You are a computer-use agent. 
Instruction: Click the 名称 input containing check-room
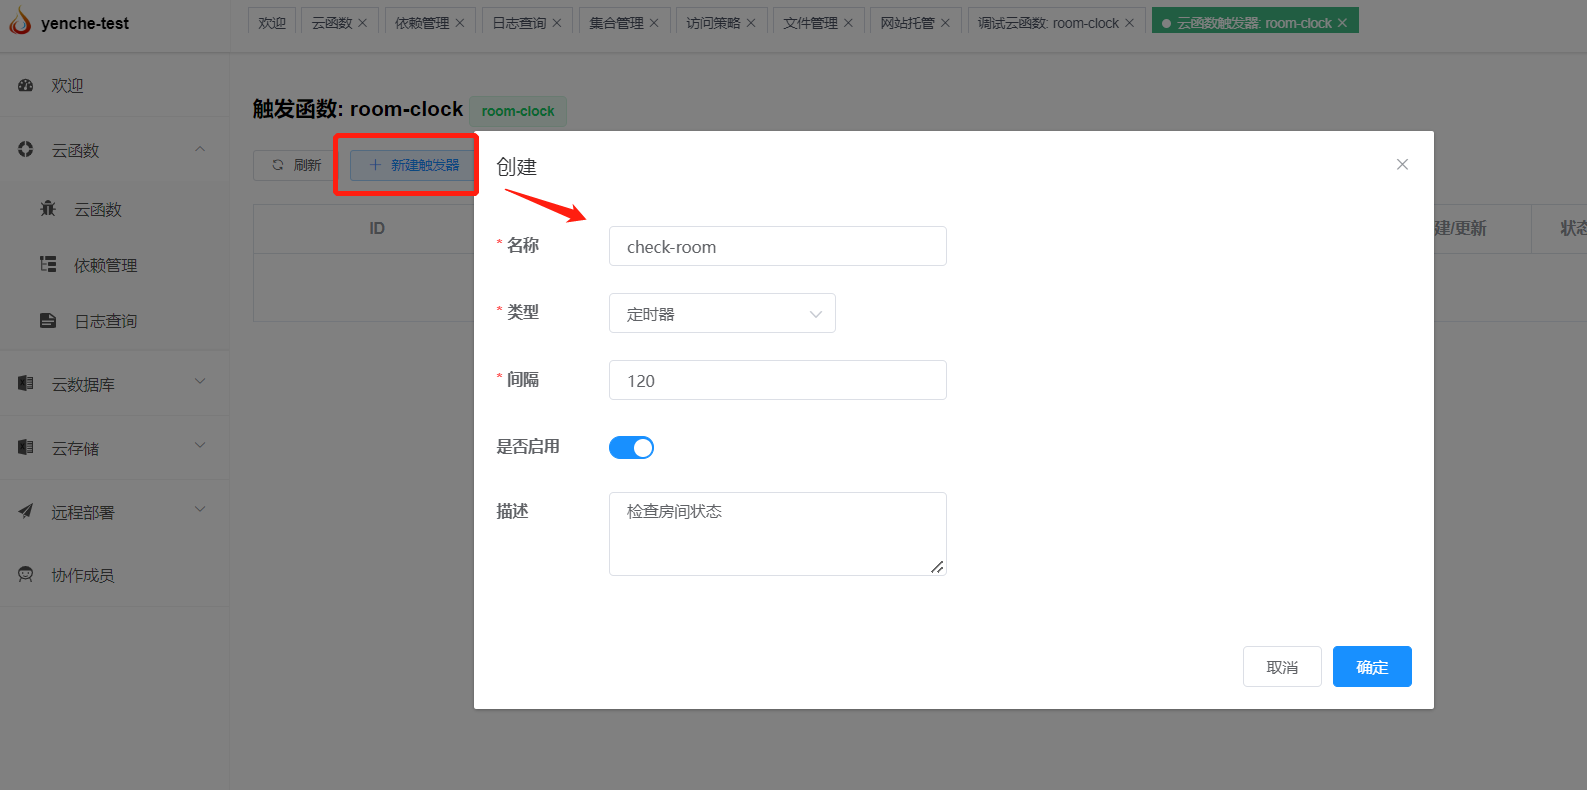777,246
